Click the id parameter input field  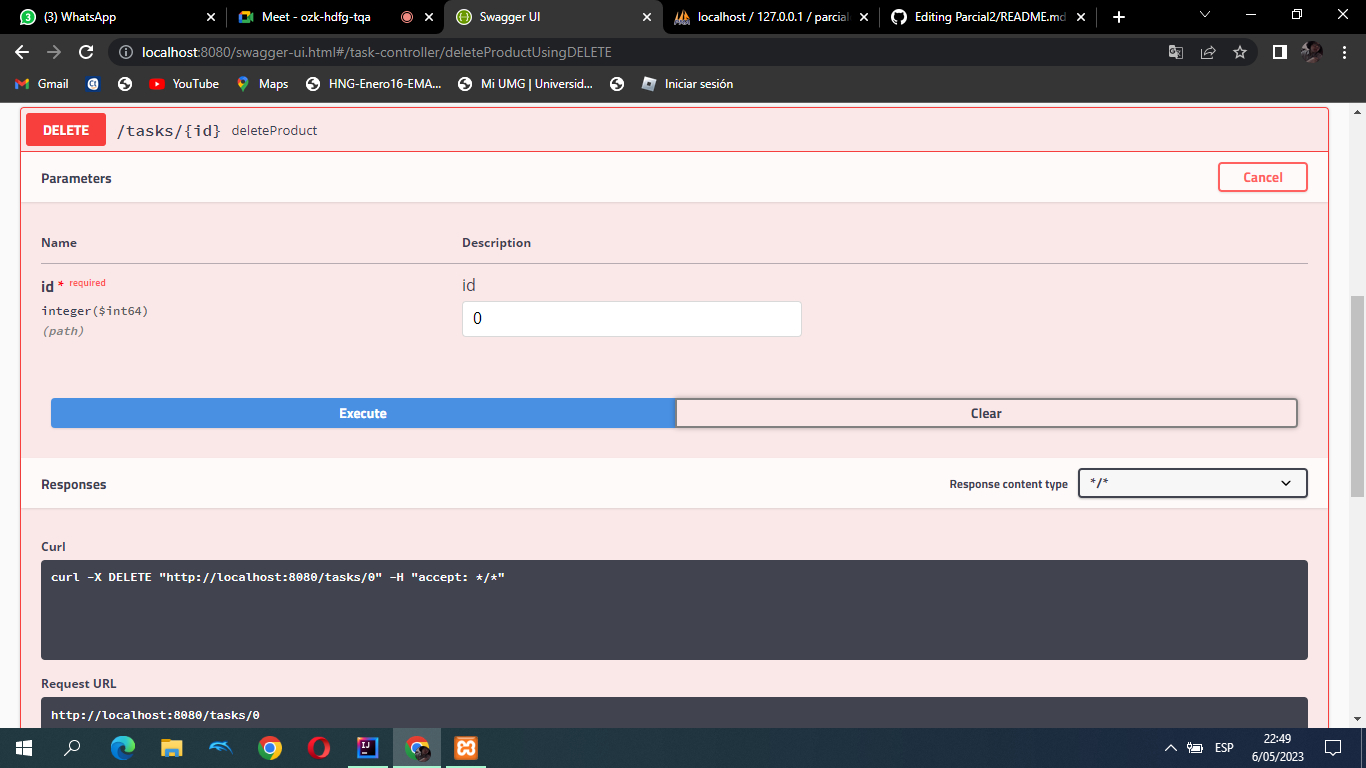[x=631, y=318]
